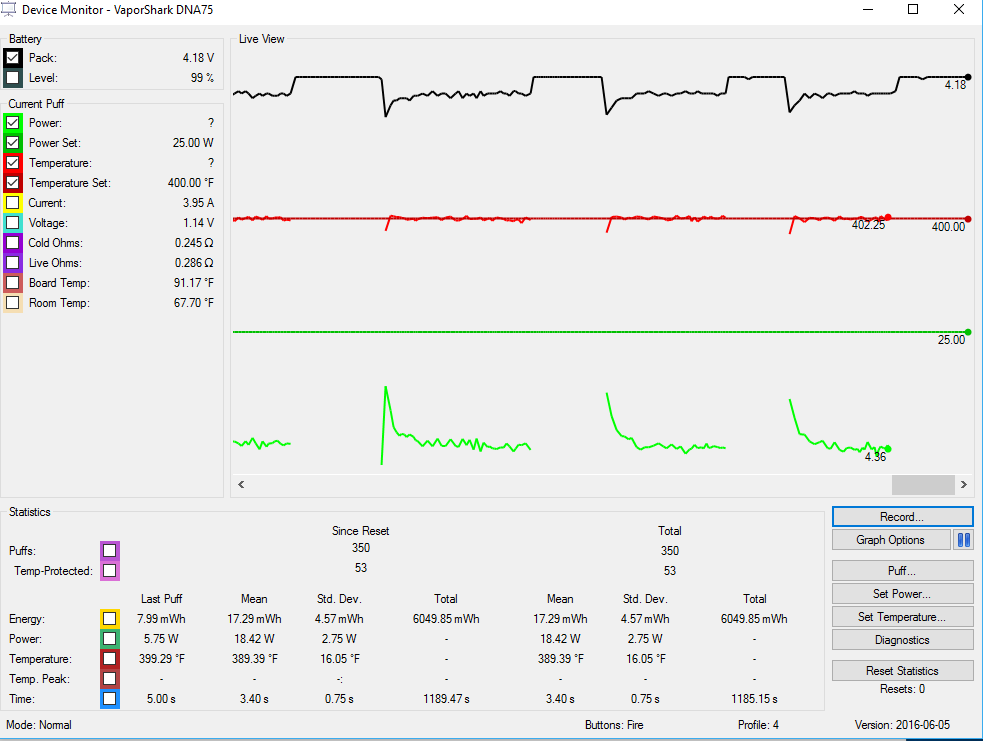
Task: Toggle the Power Set graph checkbox
Action: (x=13, y=143)
